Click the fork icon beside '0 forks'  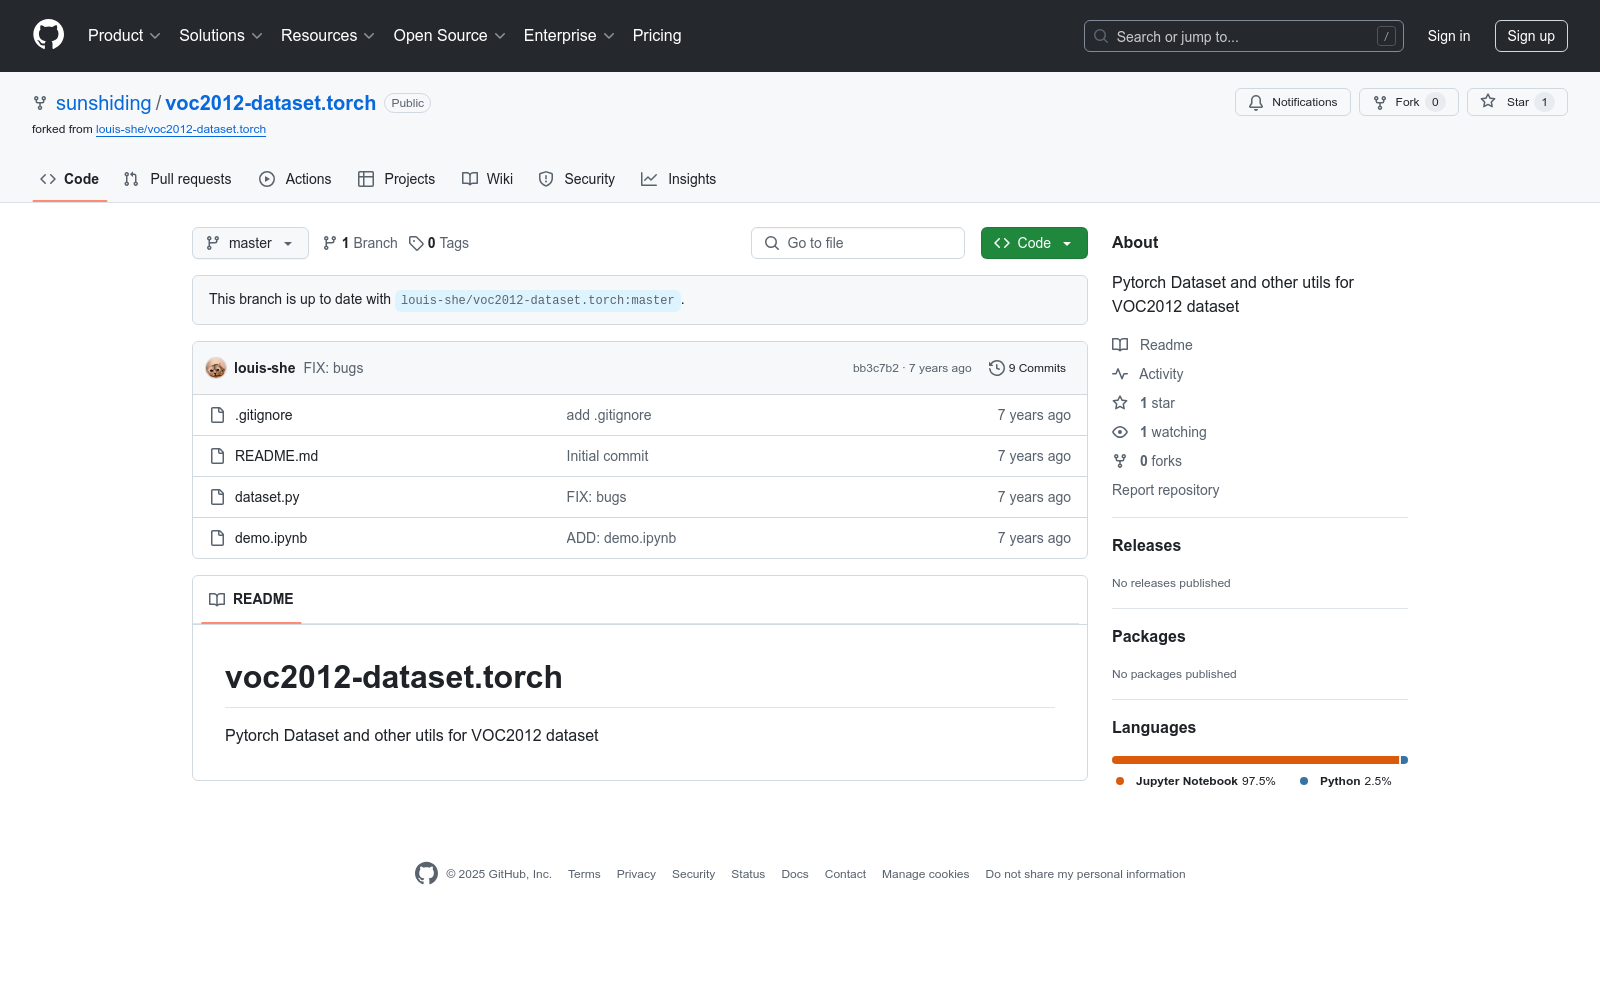coord(1120,461)
